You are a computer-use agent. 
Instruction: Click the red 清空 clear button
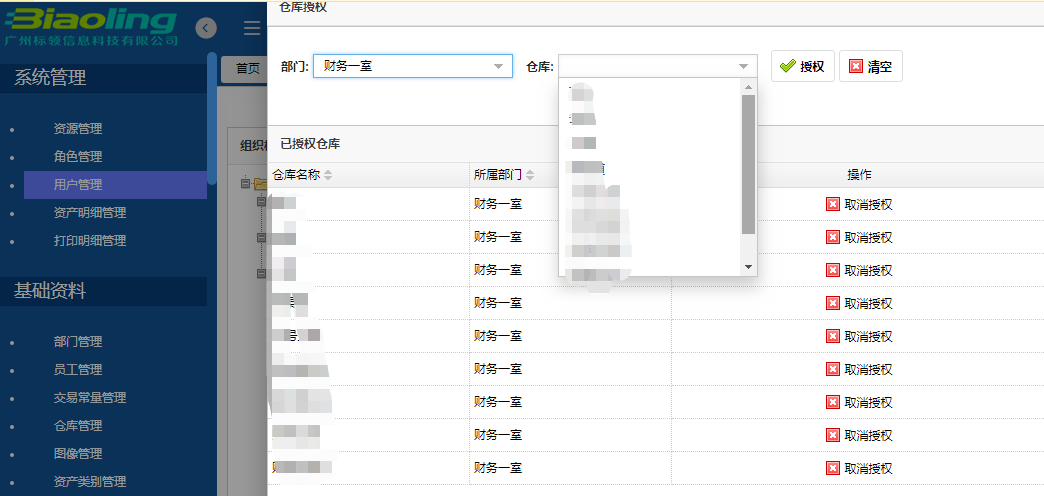(x=870, y=67)
